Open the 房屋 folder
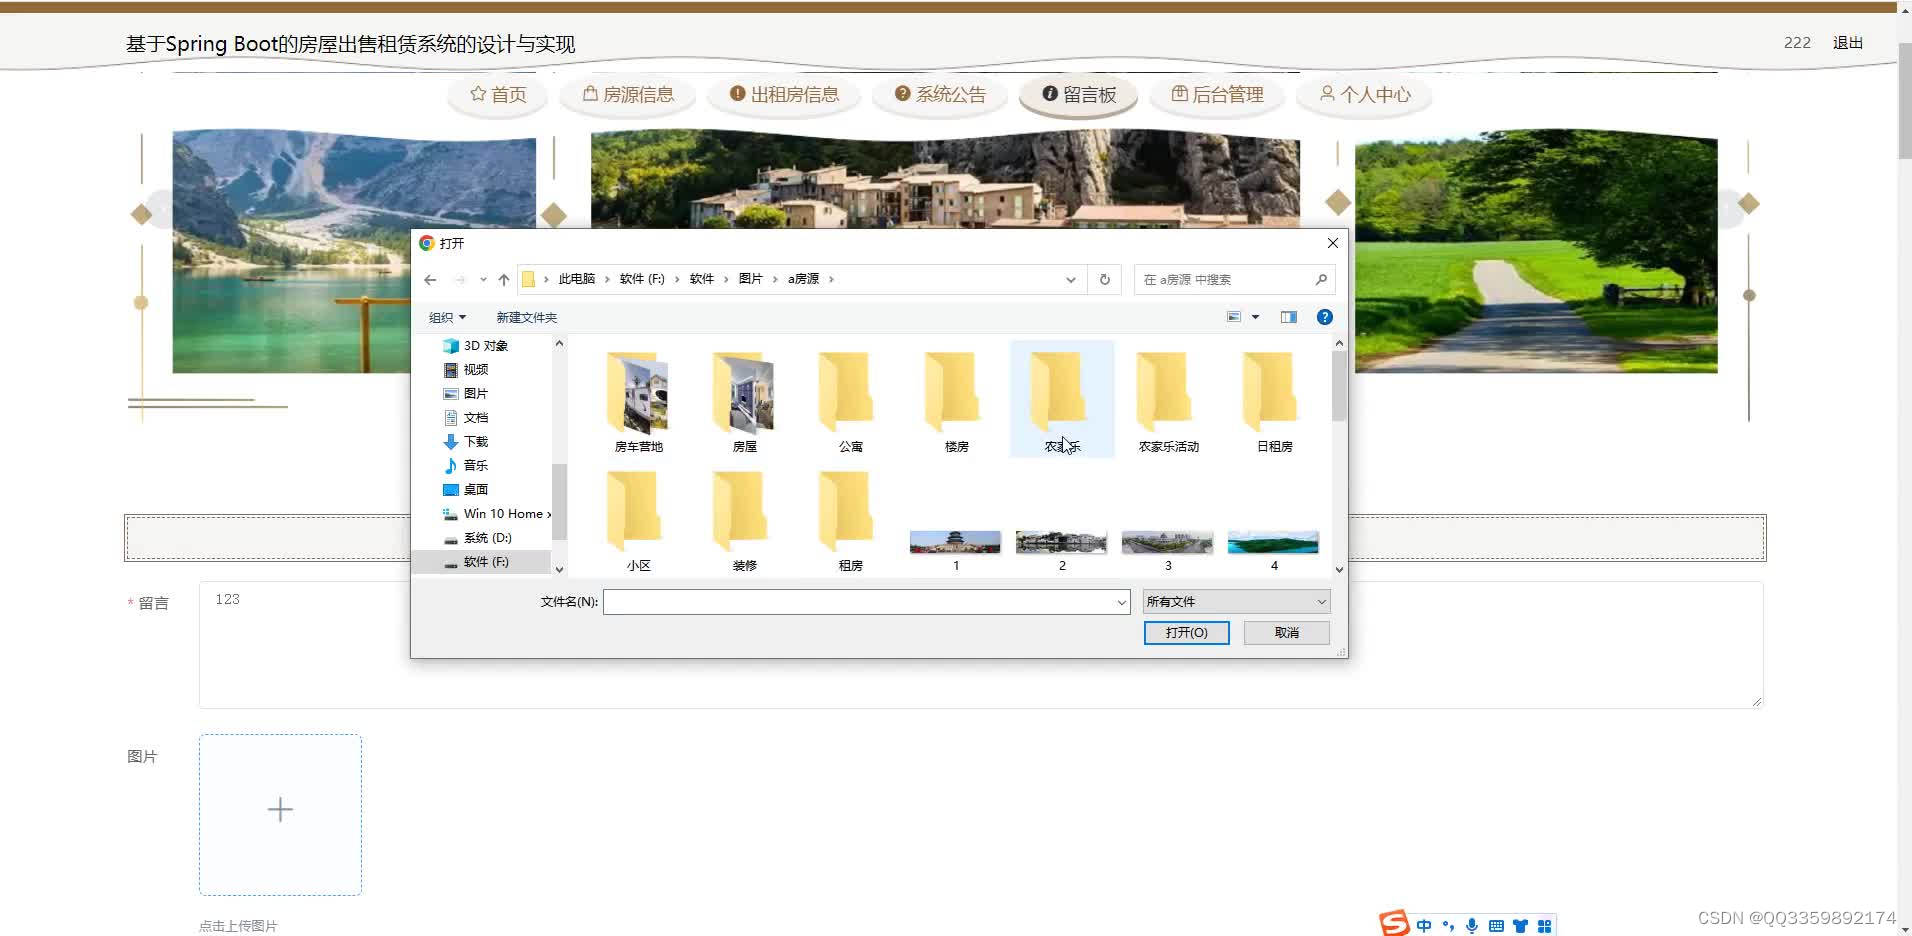Screen dimensions: 1912x936 [x=744, y=402]
